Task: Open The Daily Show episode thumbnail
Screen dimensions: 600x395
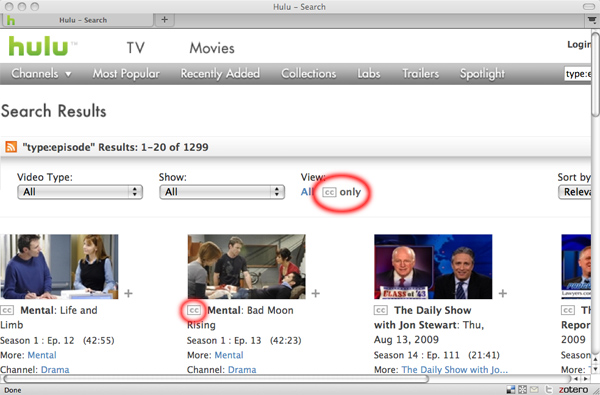Action: pyautogui.click(x=433, y=267)
